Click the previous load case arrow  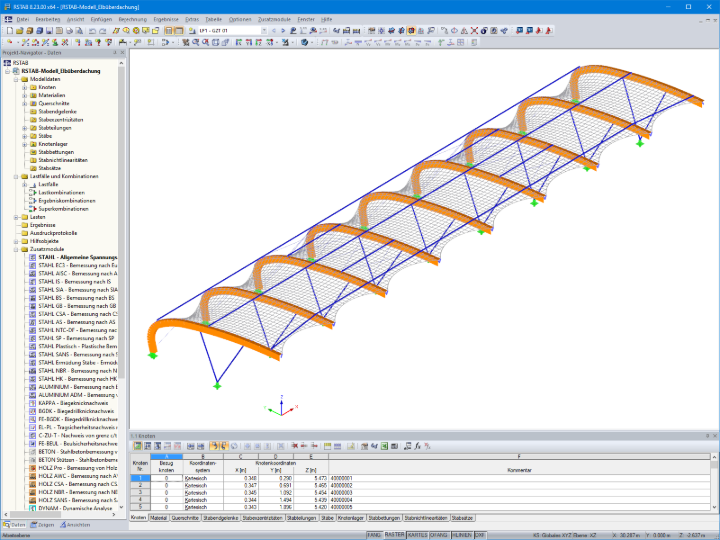click(x=274, y=31)
